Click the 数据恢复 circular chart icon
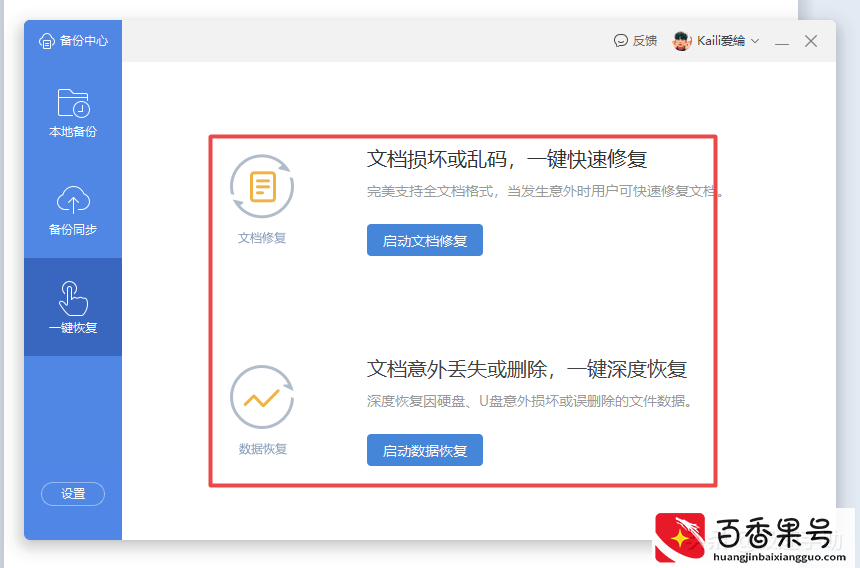 click(262, 397)
